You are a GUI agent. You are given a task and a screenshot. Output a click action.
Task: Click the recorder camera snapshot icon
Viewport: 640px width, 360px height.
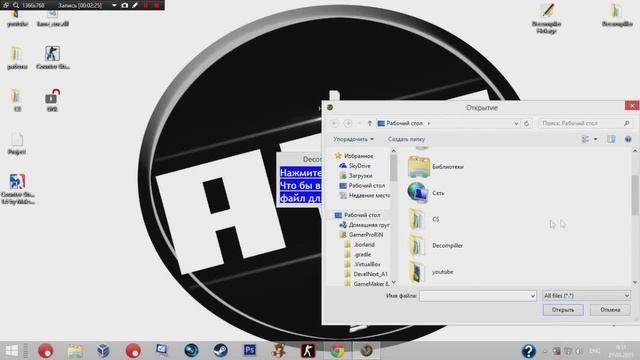click(124, 5)
